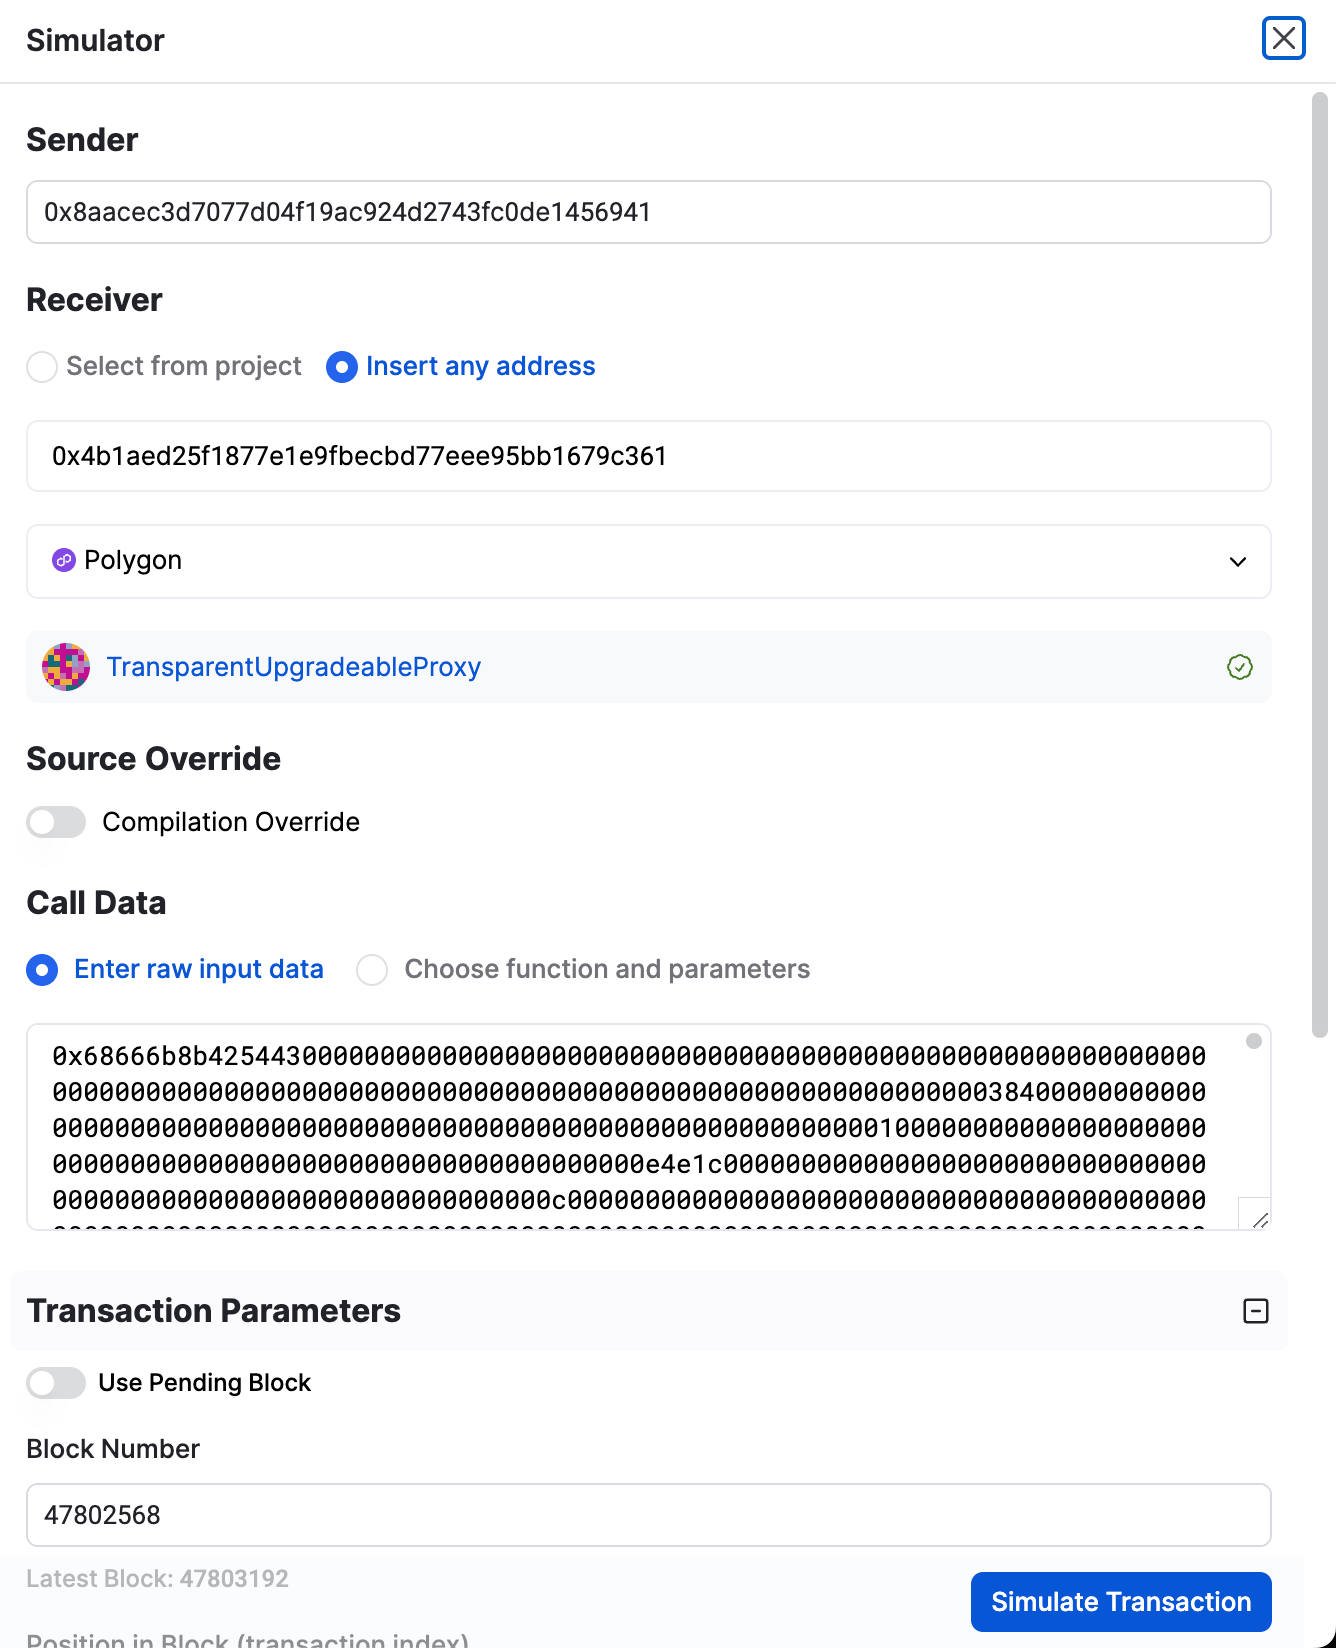The height and width of the screenshot is (1648, 1336).
Task: Click the gray dot in call data box
Action: 1253,1042
